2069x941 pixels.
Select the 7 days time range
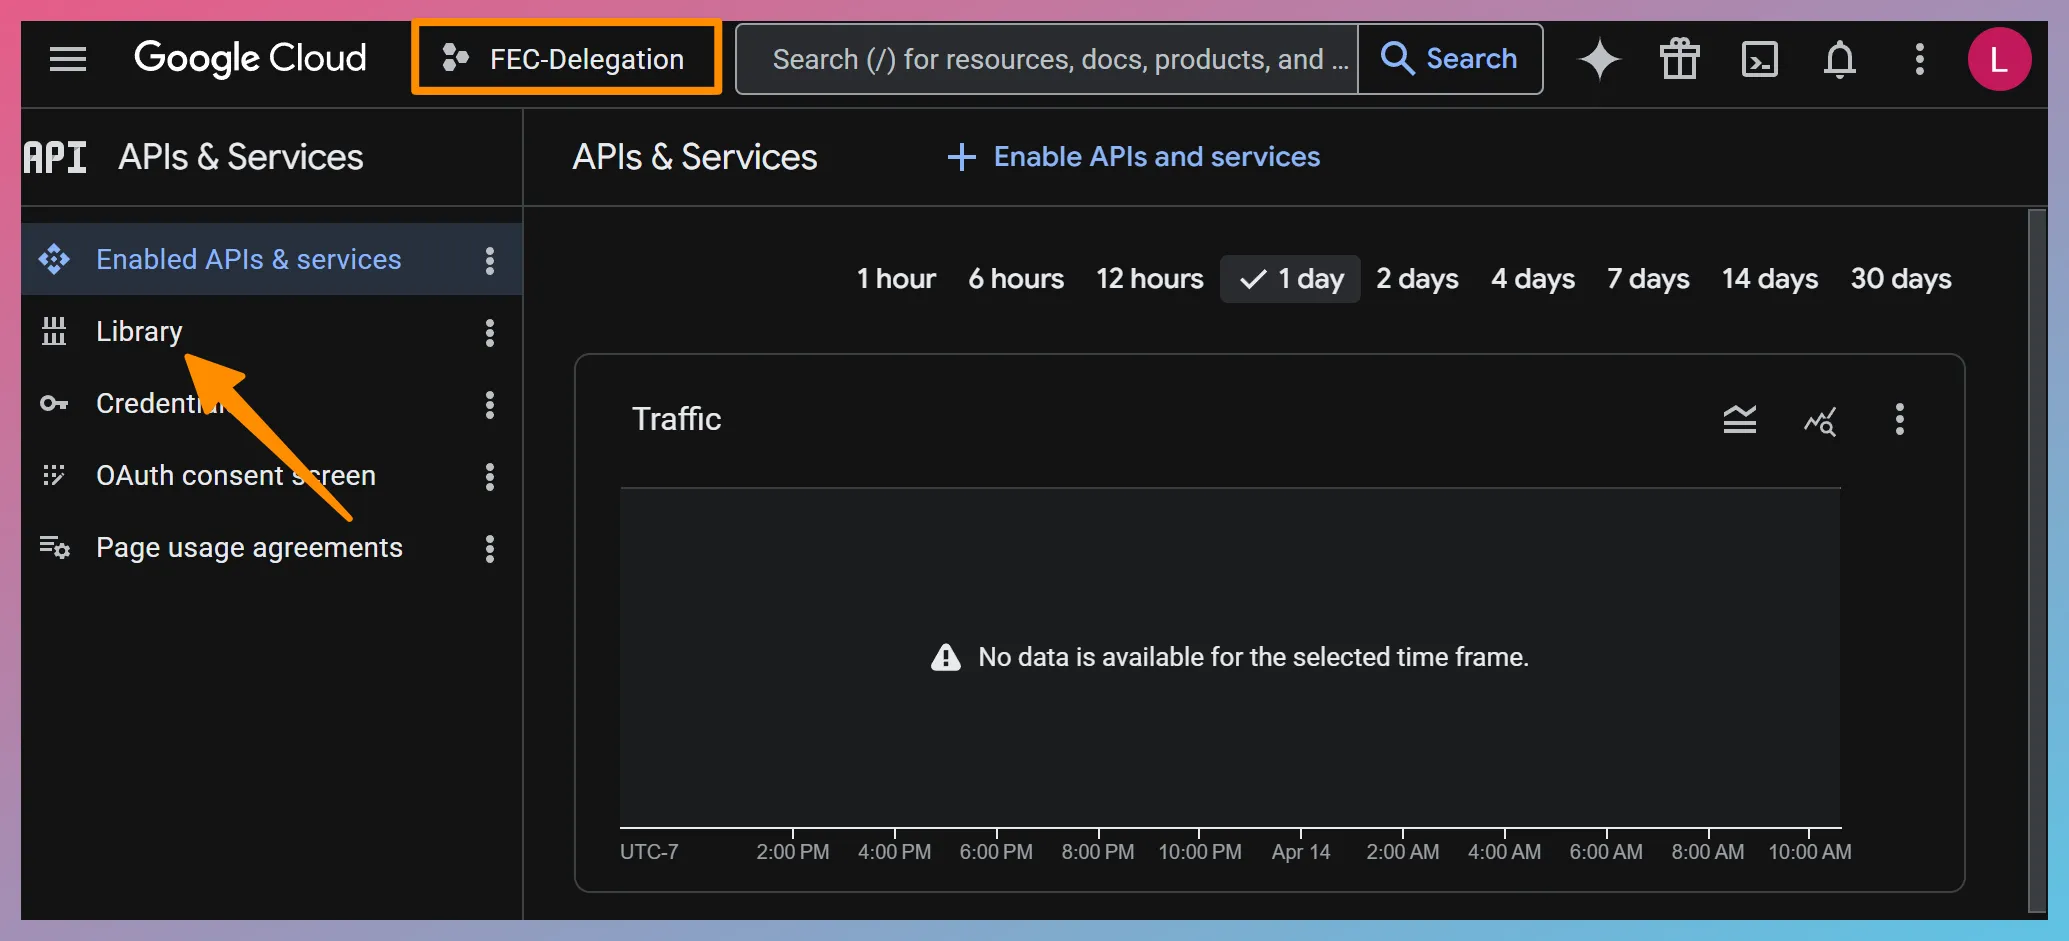click(x=1647, y=279)
